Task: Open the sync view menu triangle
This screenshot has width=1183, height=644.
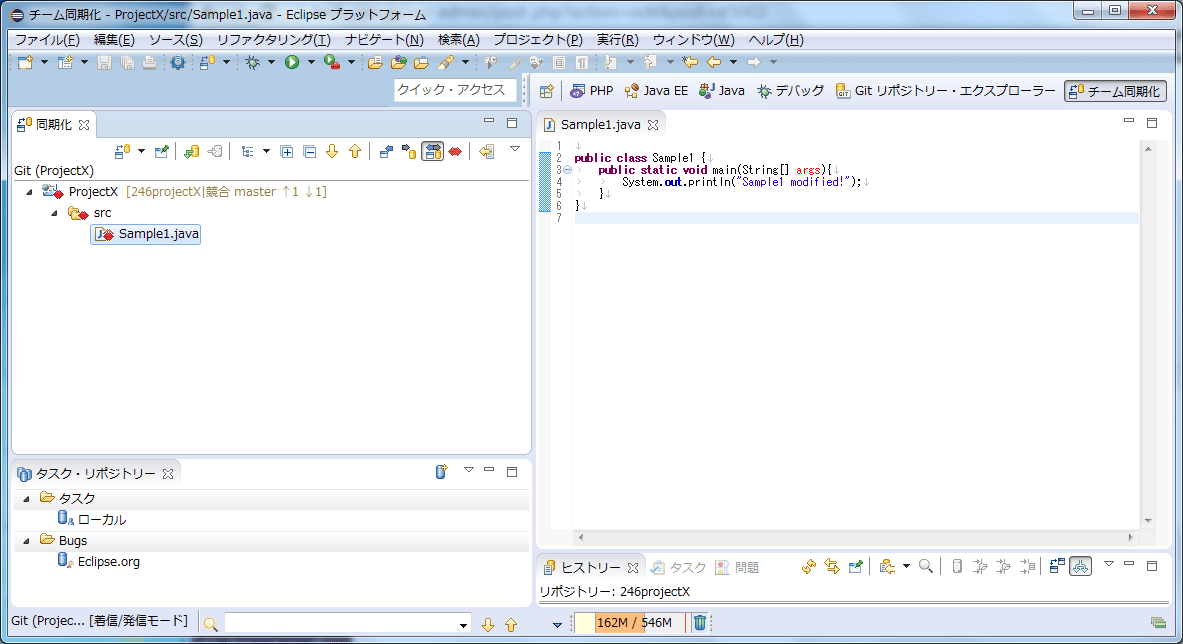Action: (x=515, y=149)
